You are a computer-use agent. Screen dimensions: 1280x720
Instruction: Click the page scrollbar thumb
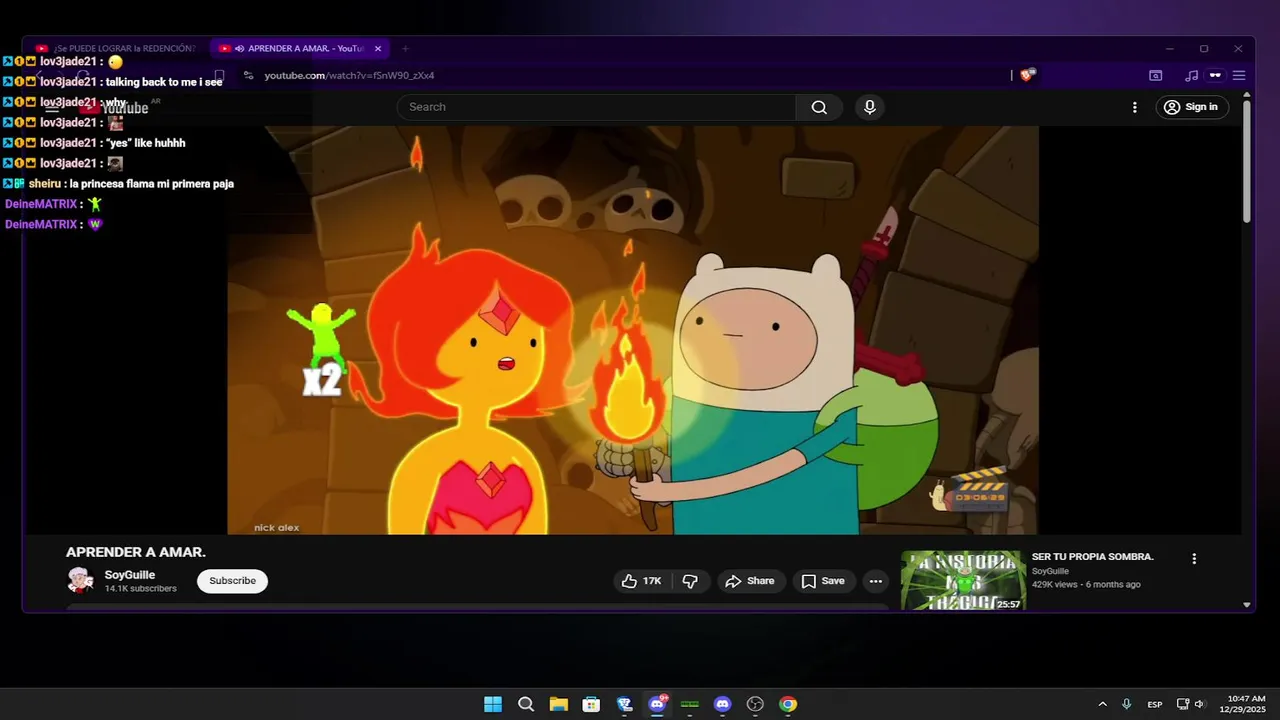coord(1247,160)
